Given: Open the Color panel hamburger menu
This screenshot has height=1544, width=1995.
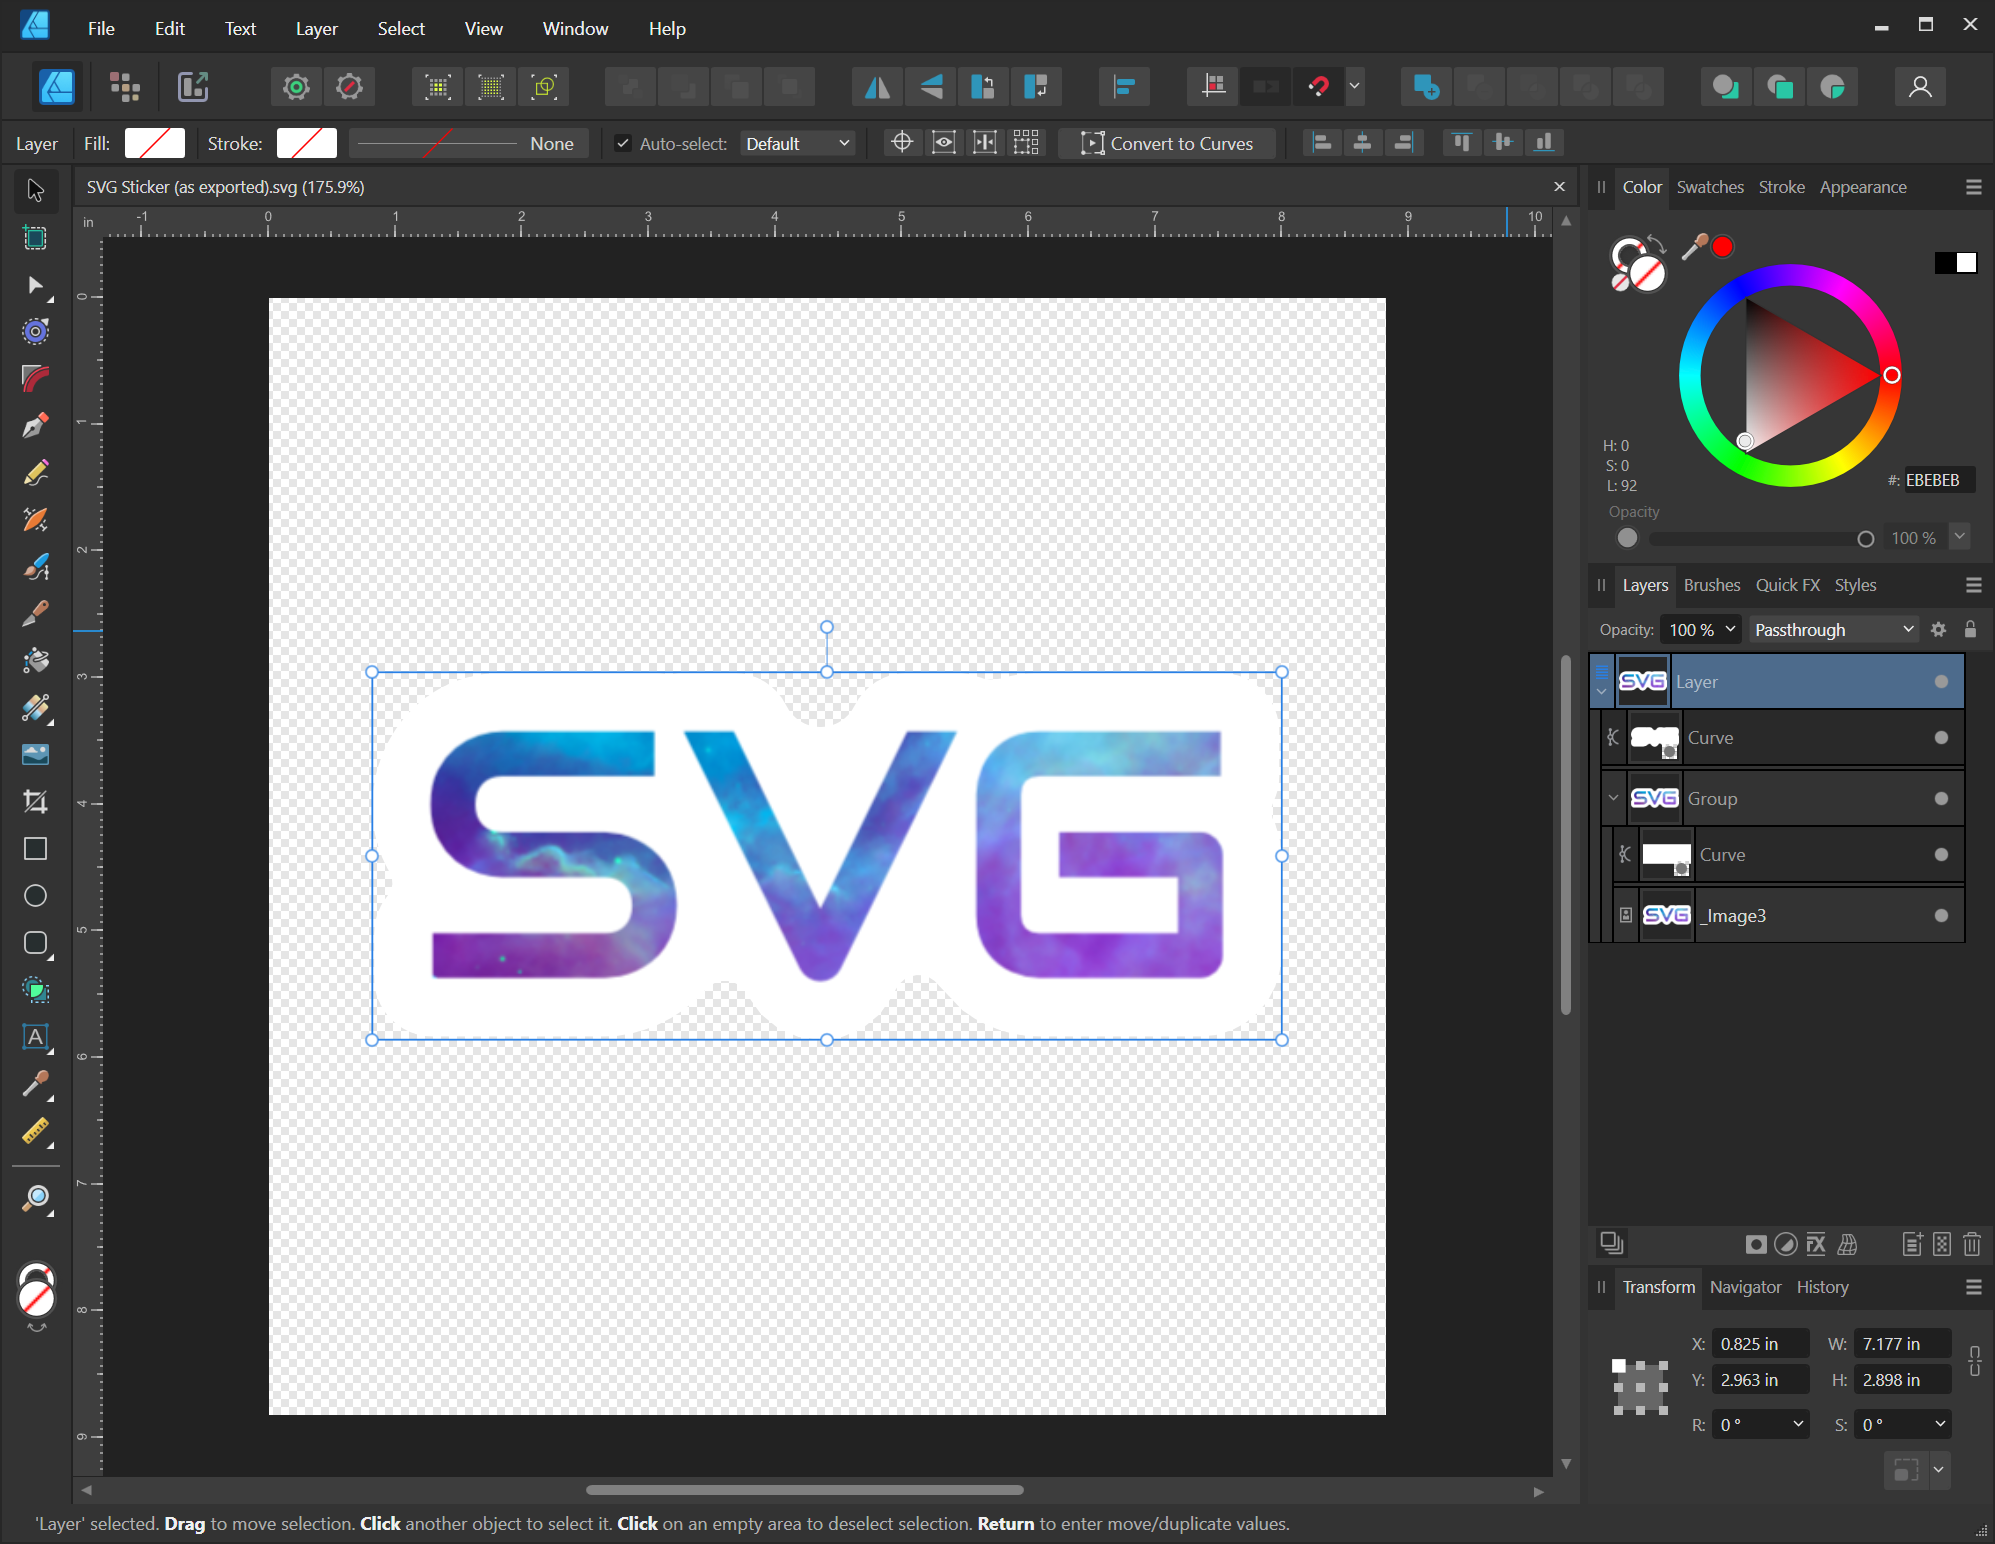Looking at the screenshot, I should point(1973,187).
